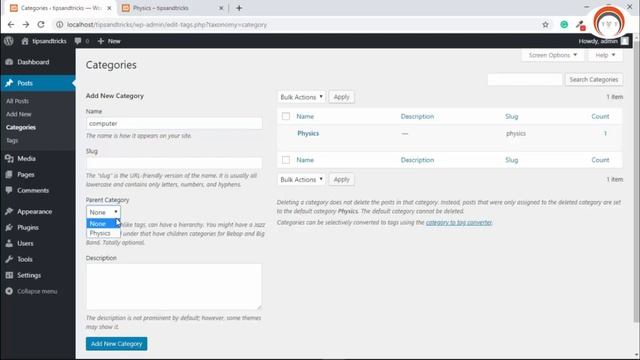Click into the Name input field
The image size is (640, 360).
click(174, 123)
